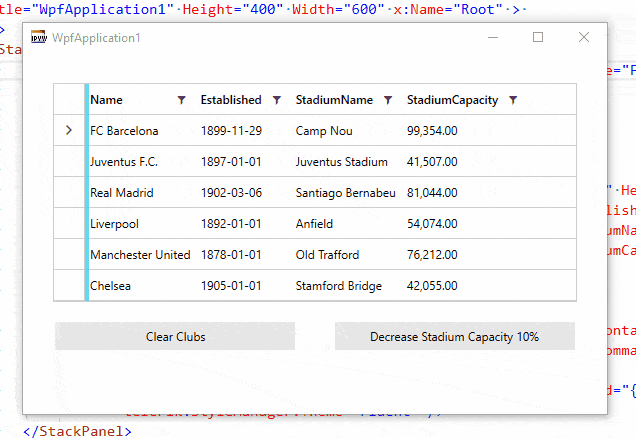Sort by the StadiumName column header

334,100
